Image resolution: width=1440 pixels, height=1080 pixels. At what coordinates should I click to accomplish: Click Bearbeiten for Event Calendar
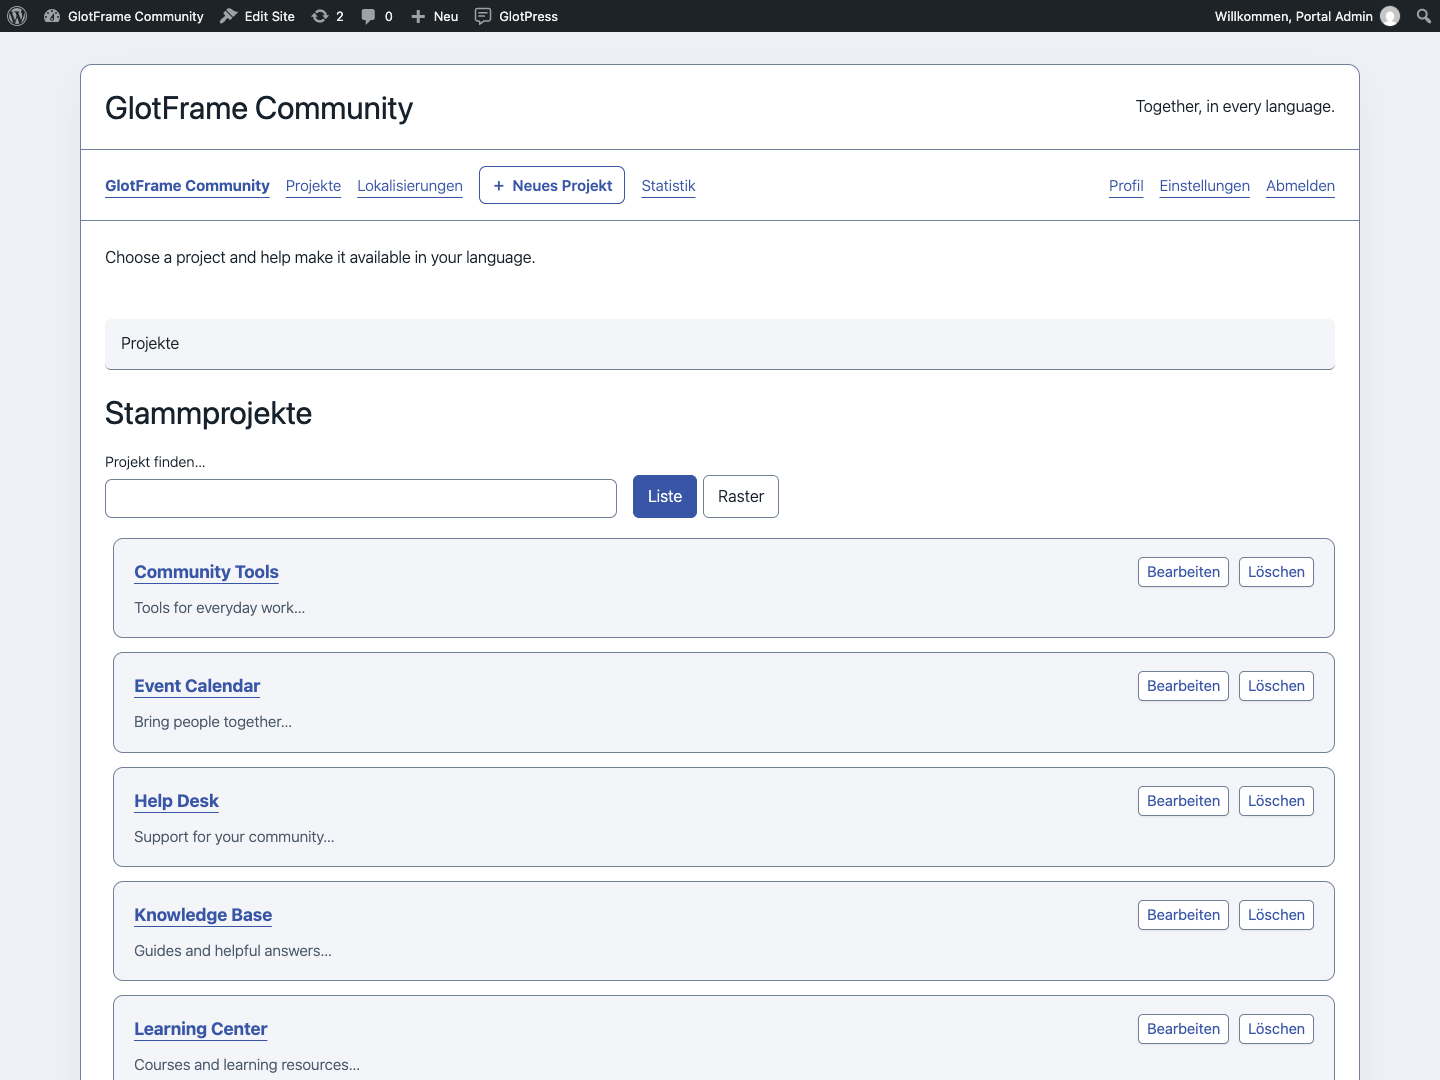click(x=1183, y=686)
